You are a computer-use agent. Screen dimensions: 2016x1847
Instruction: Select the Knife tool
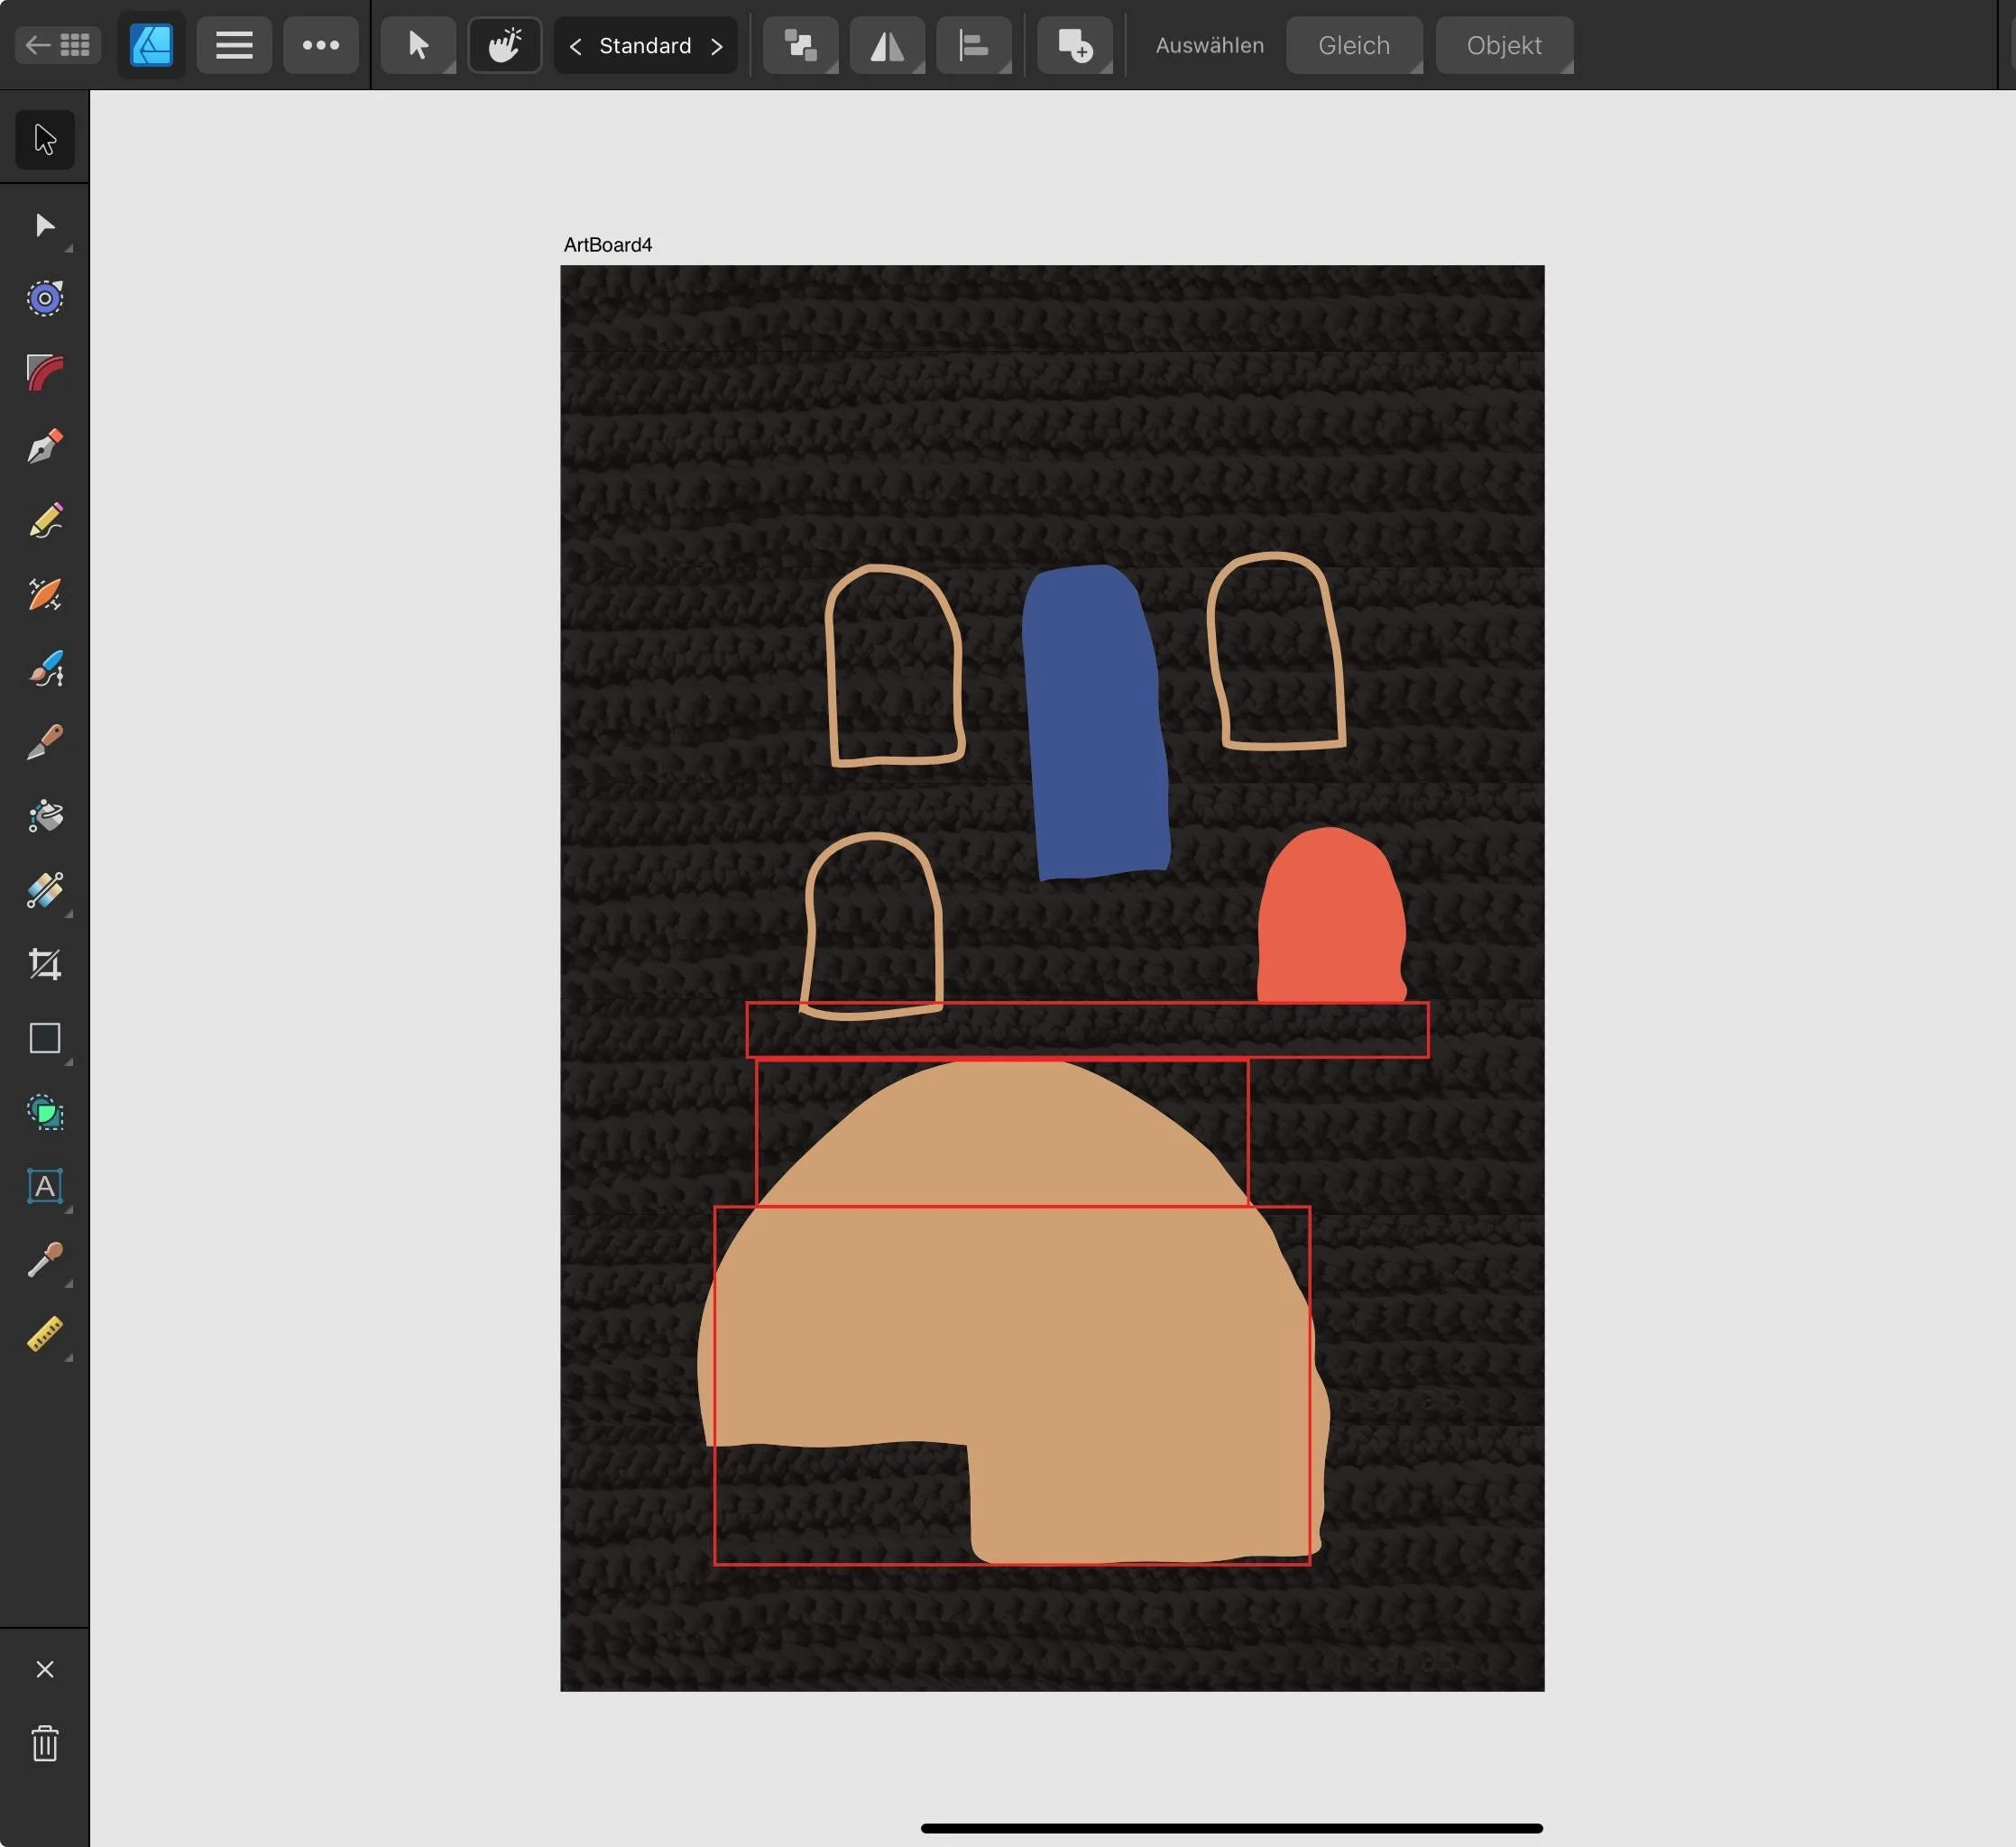[x=45, y=742]
